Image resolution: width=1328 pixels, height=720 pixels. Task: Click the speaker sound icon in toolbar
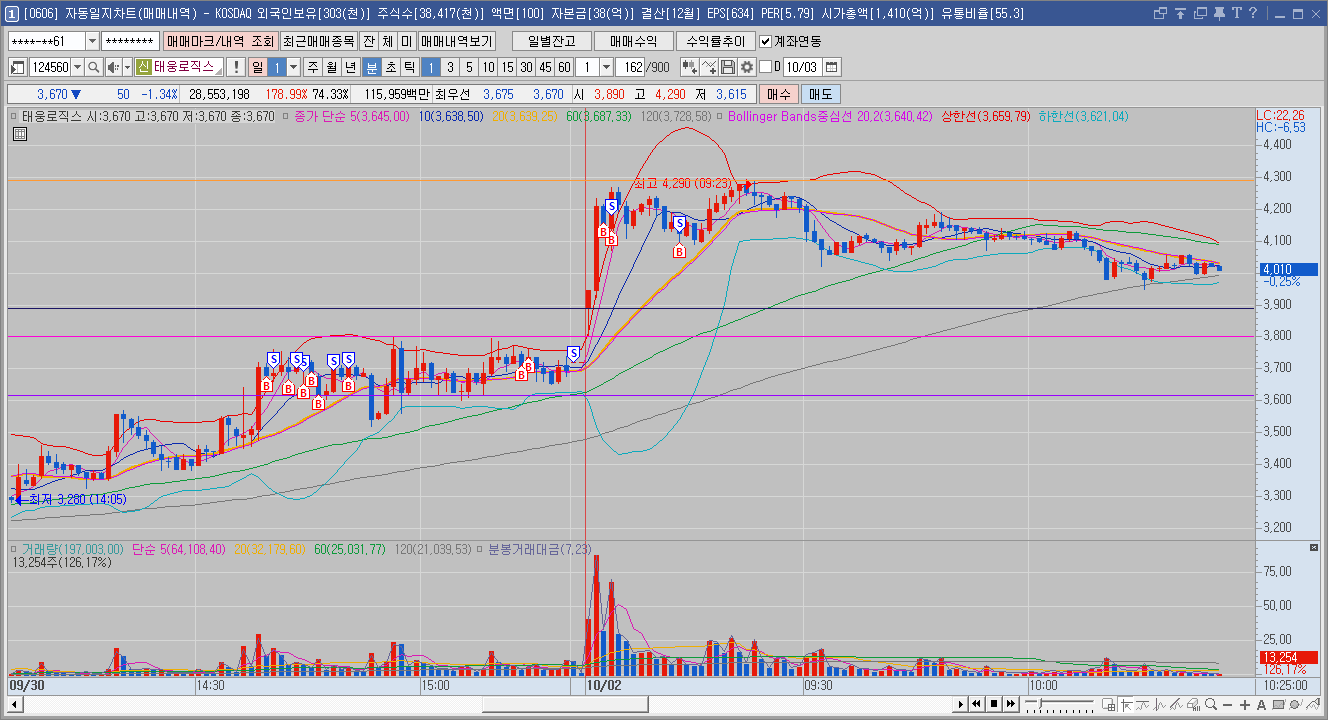pos(112,67)
